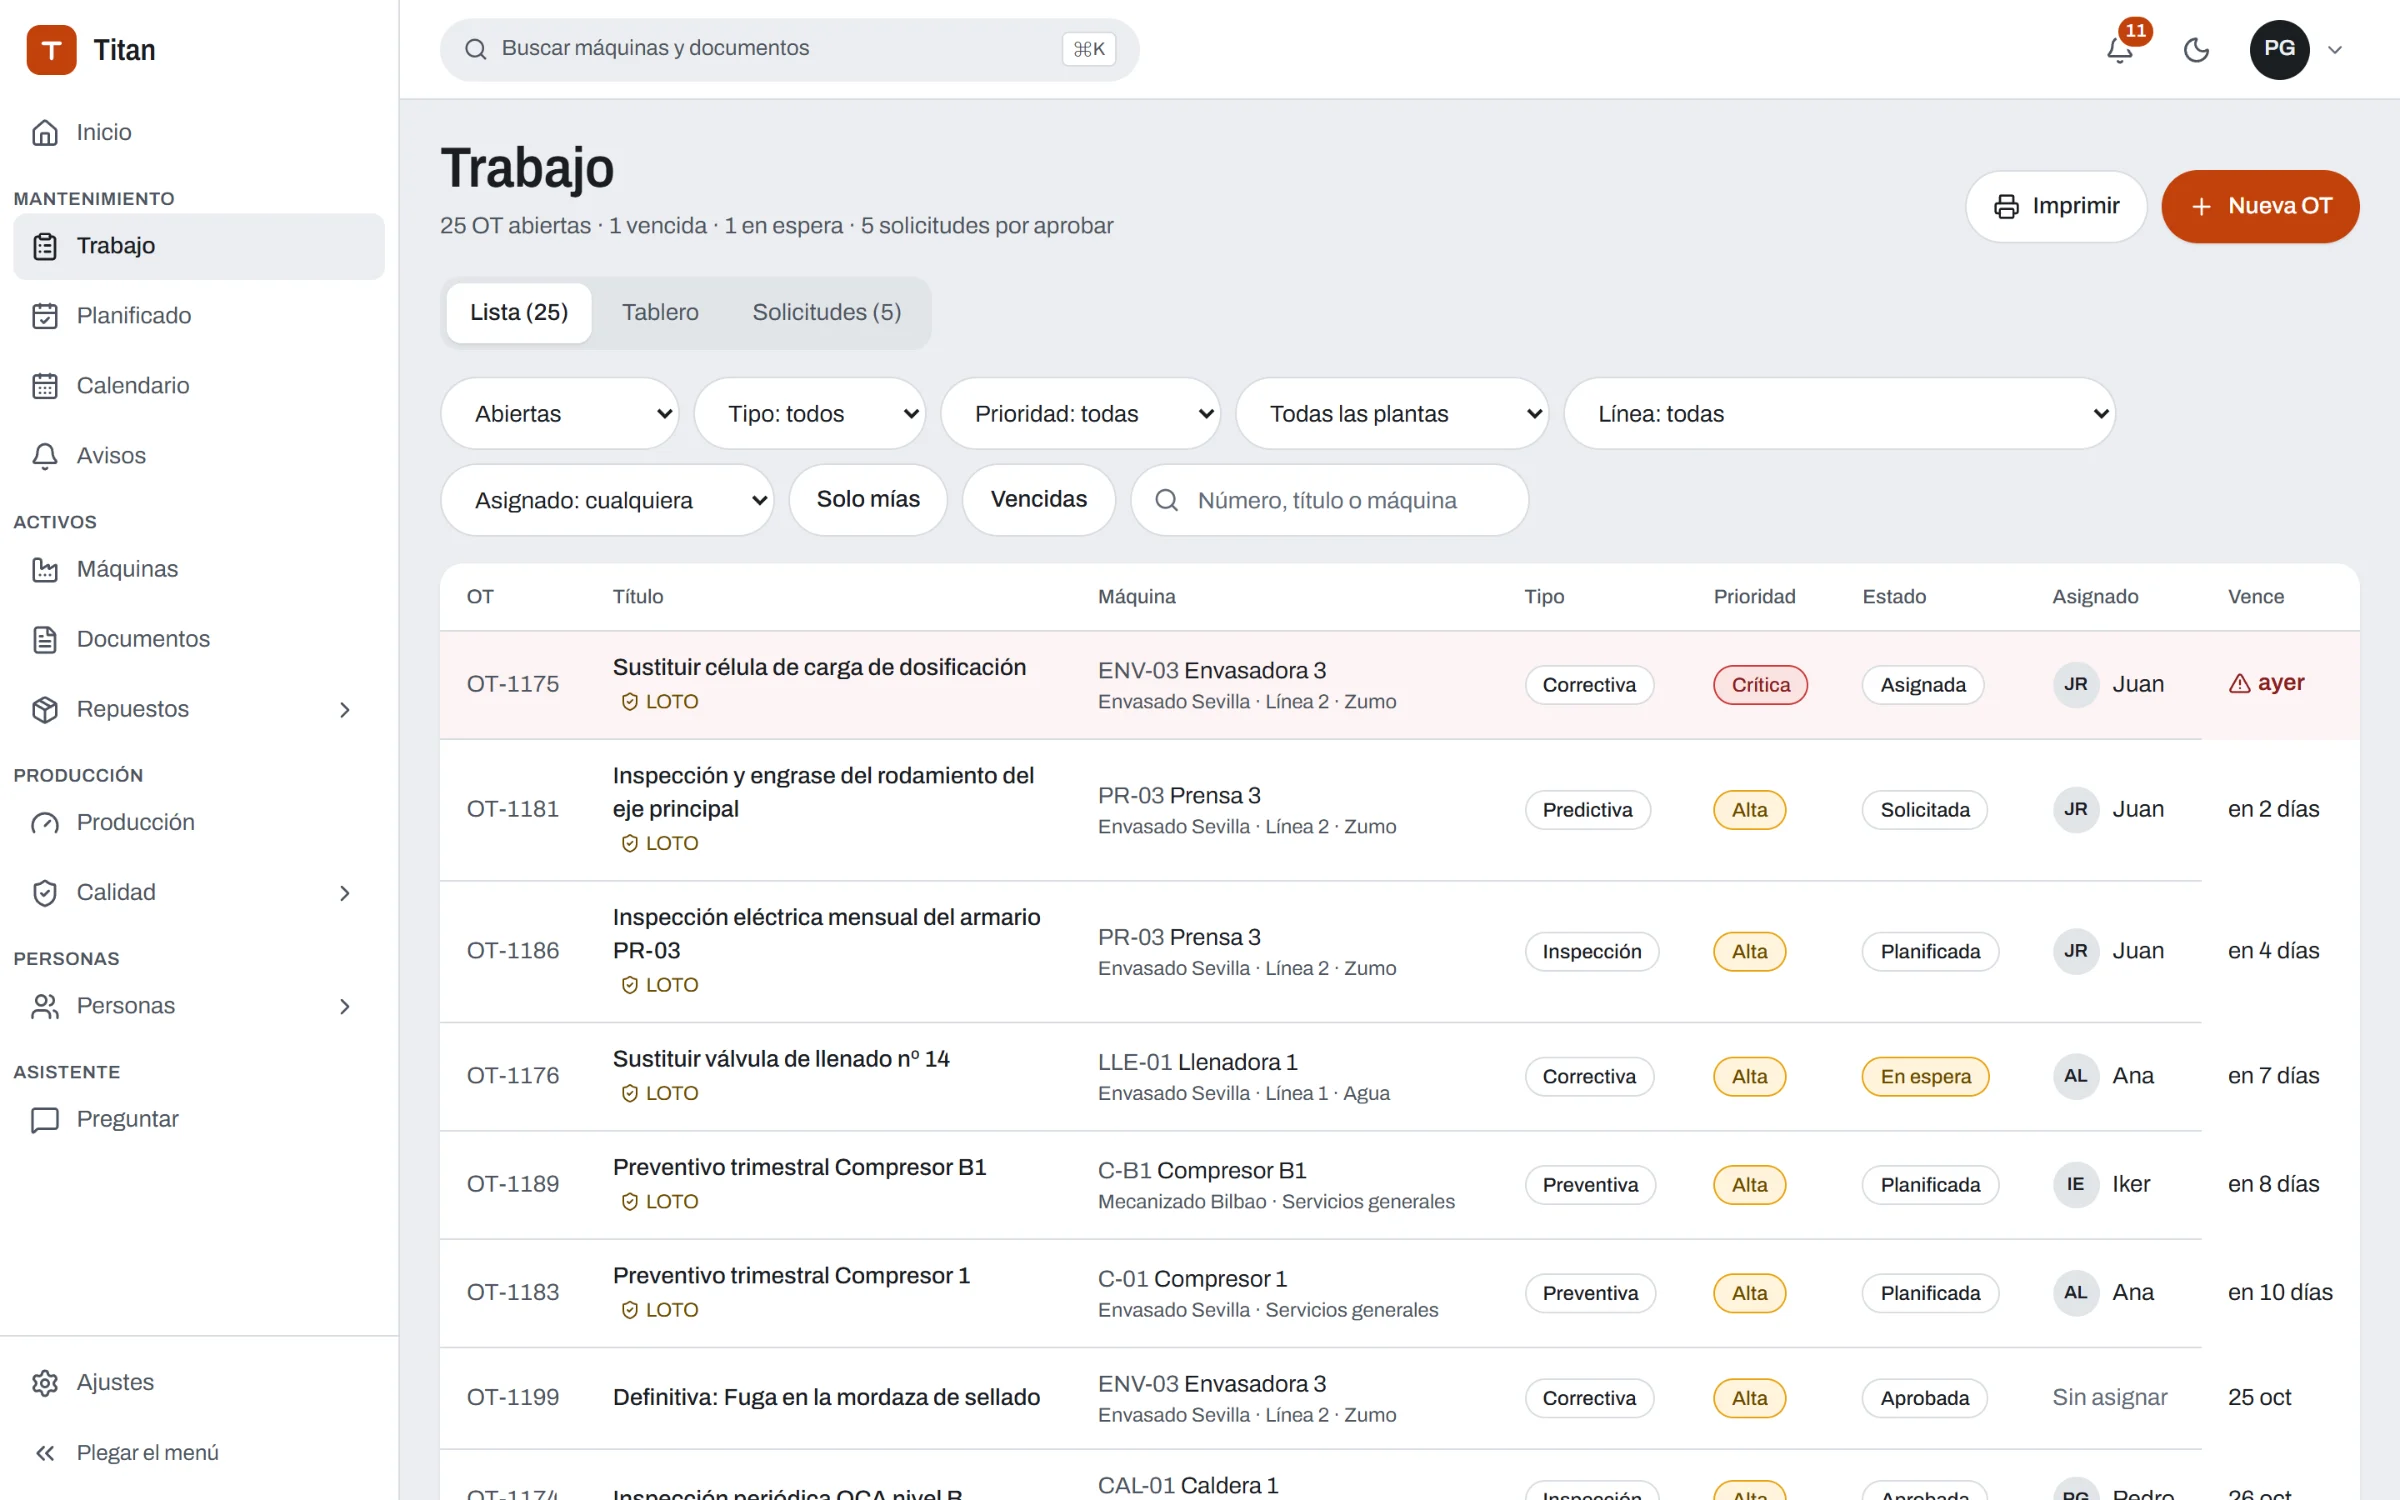Toggle the Solo mías filter
2400x1500 pixels.
[x=868, y=499]
